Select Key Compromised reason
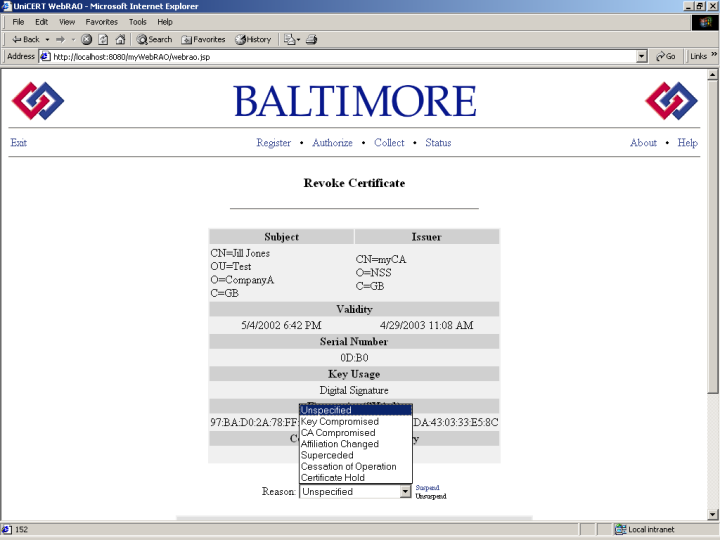The height and width of the screenshot is (540, 720). [356, 422]
